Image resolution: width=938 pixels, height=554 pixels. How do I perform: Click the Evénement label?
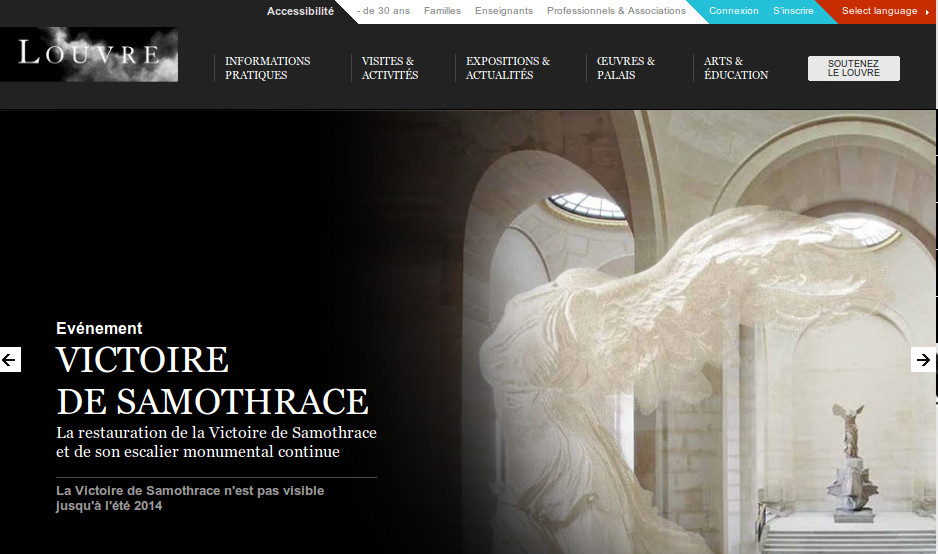tap(99, 328)
